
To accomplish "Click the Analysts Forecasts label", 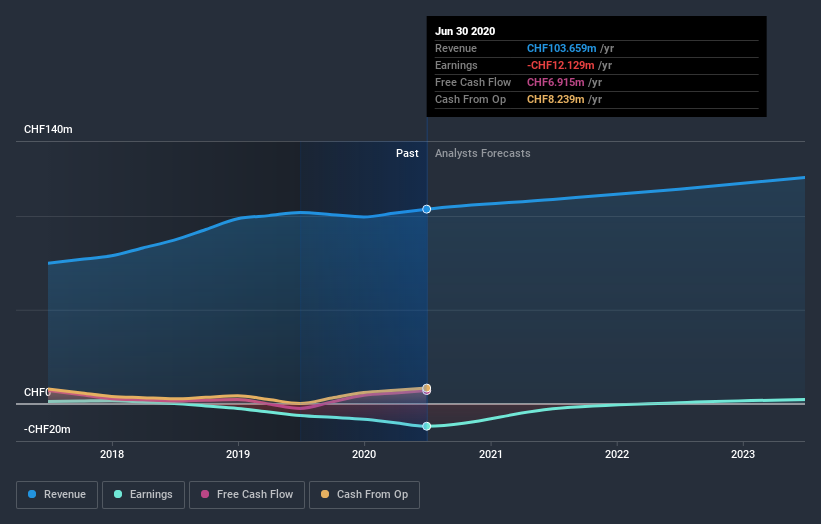I will pos(483,153).
